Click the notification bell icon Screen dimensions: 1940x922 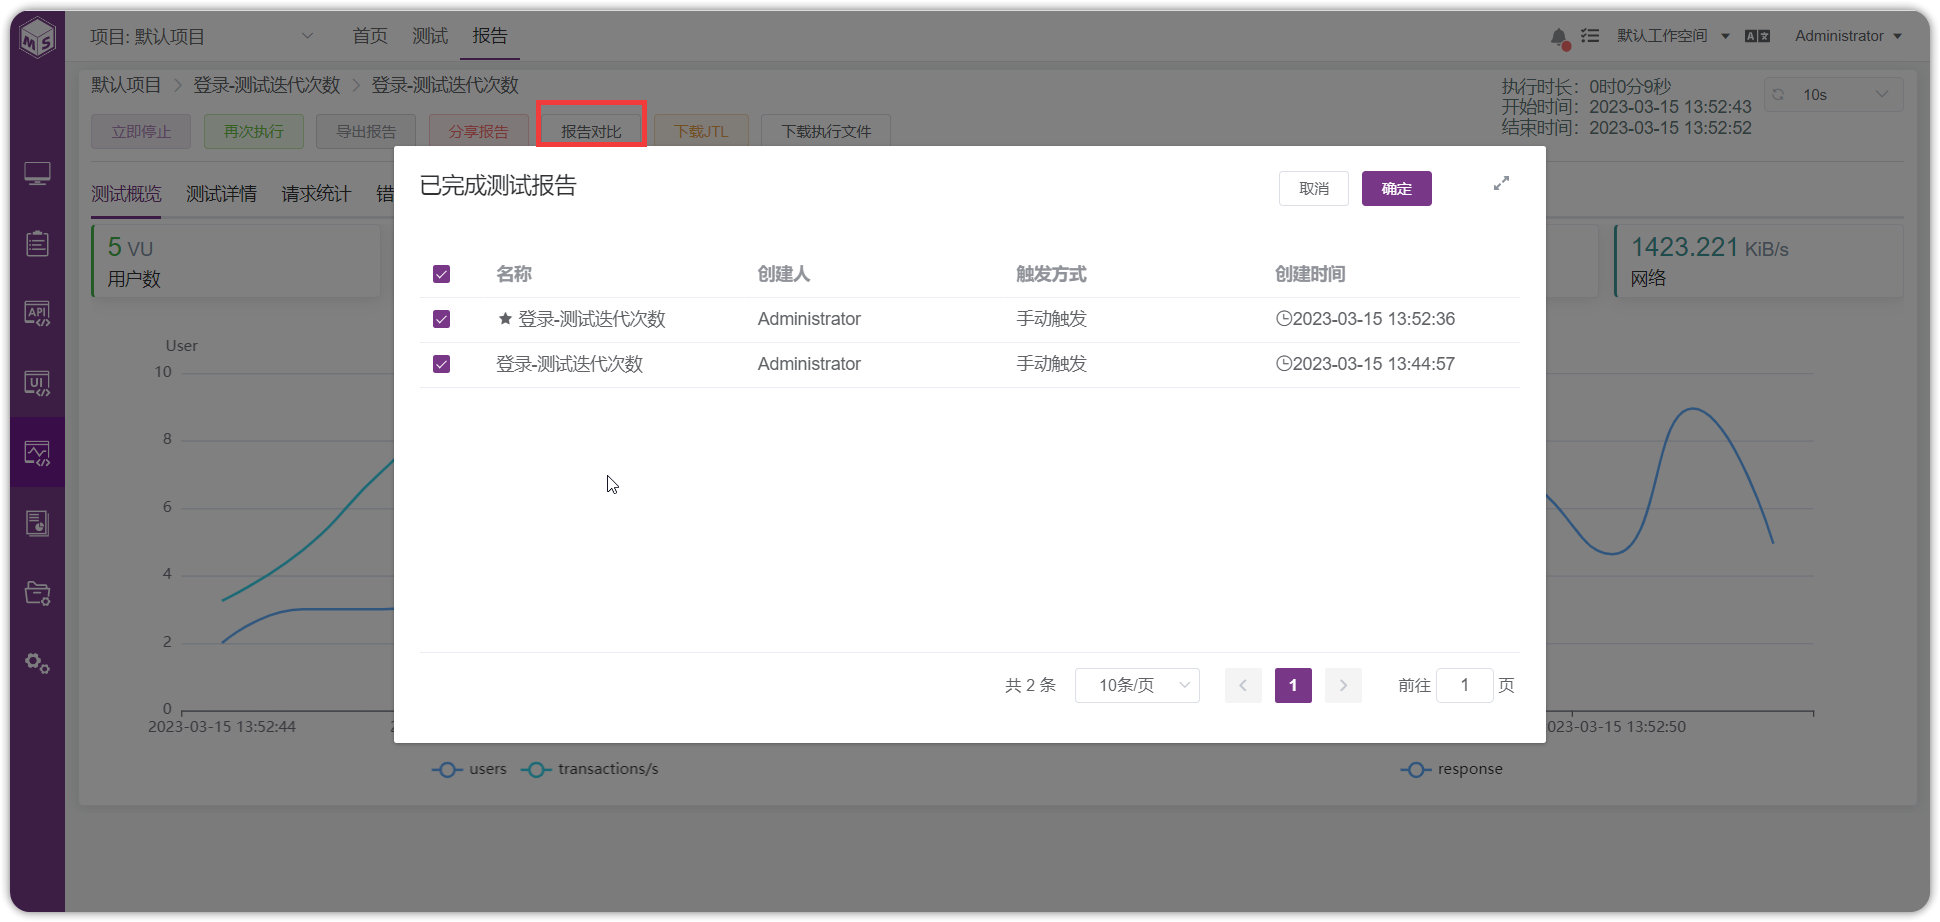point(1559,37)
